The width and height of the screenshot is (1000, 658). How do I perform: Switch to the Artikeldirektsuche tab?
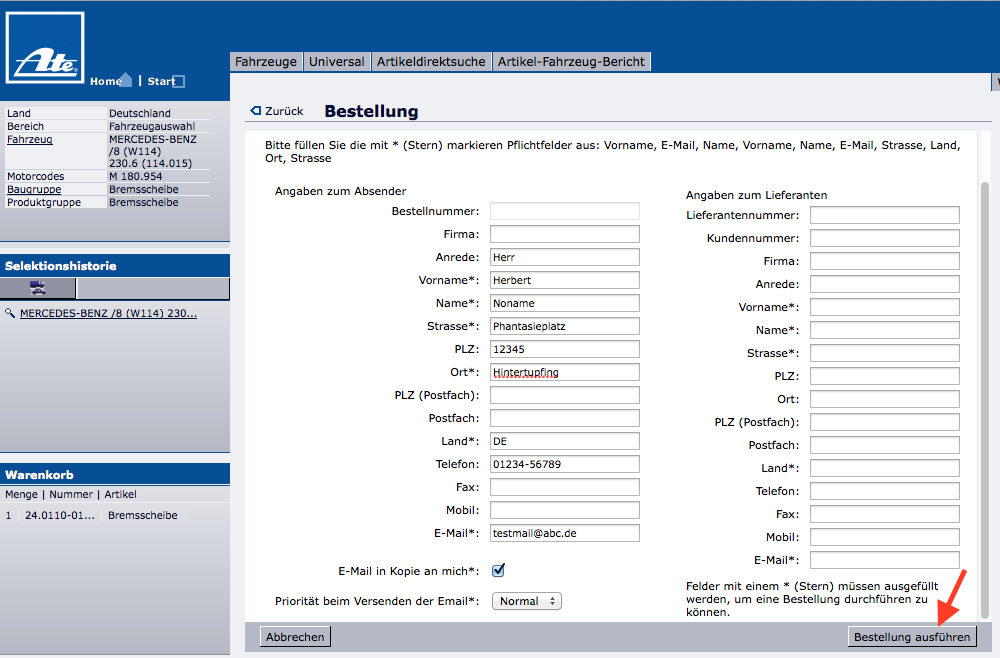tap(432, 62)
